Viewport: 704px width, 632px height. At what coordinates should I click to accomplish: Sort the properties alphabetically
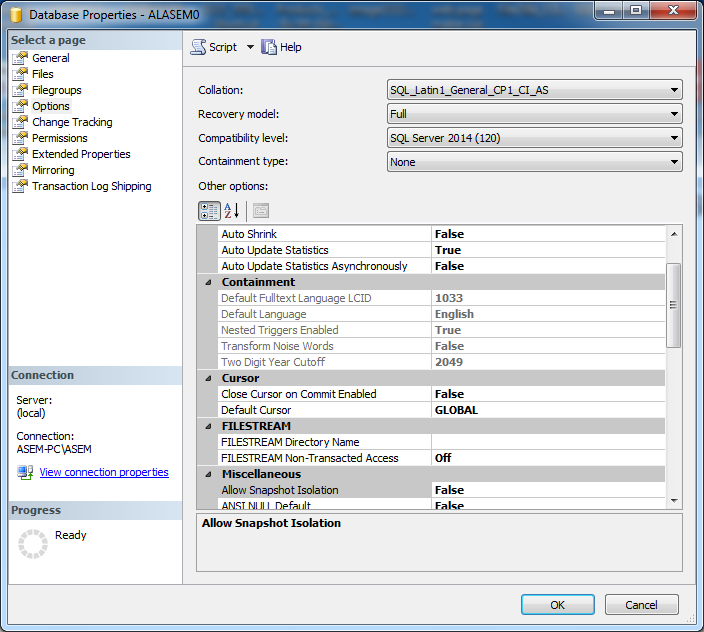point(231,211)
